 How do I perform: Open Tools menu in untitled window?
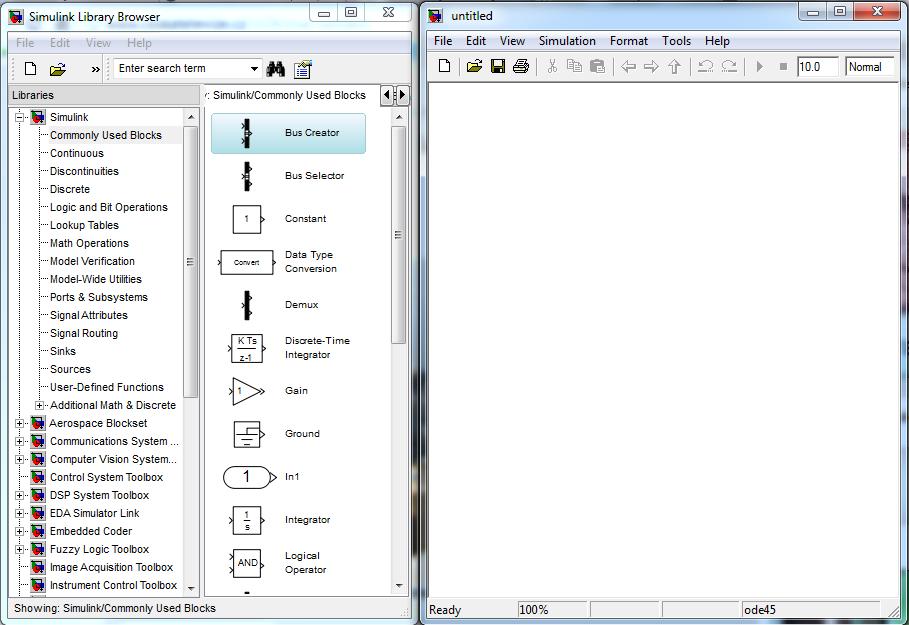[x=677, y=41]
